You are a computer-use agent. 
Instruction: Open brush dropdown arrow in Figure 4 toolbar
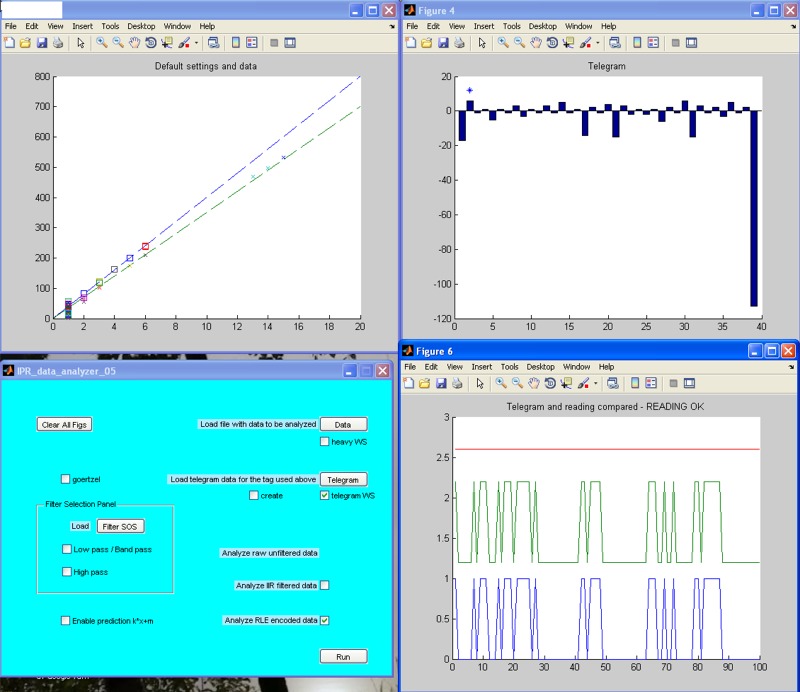[597, 43]
